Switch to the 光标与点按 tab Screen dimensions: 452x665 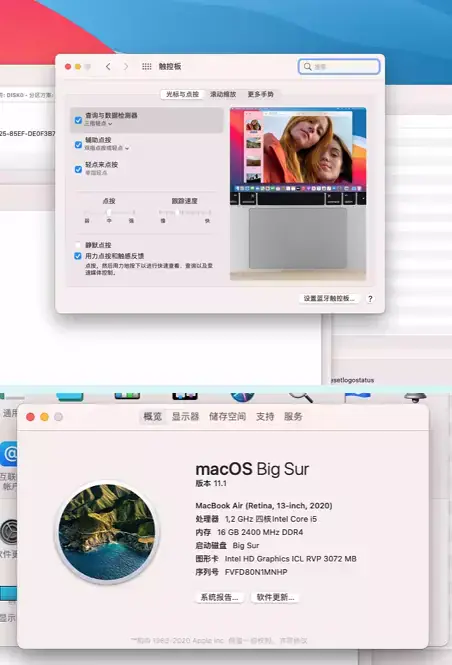[182, 94]
